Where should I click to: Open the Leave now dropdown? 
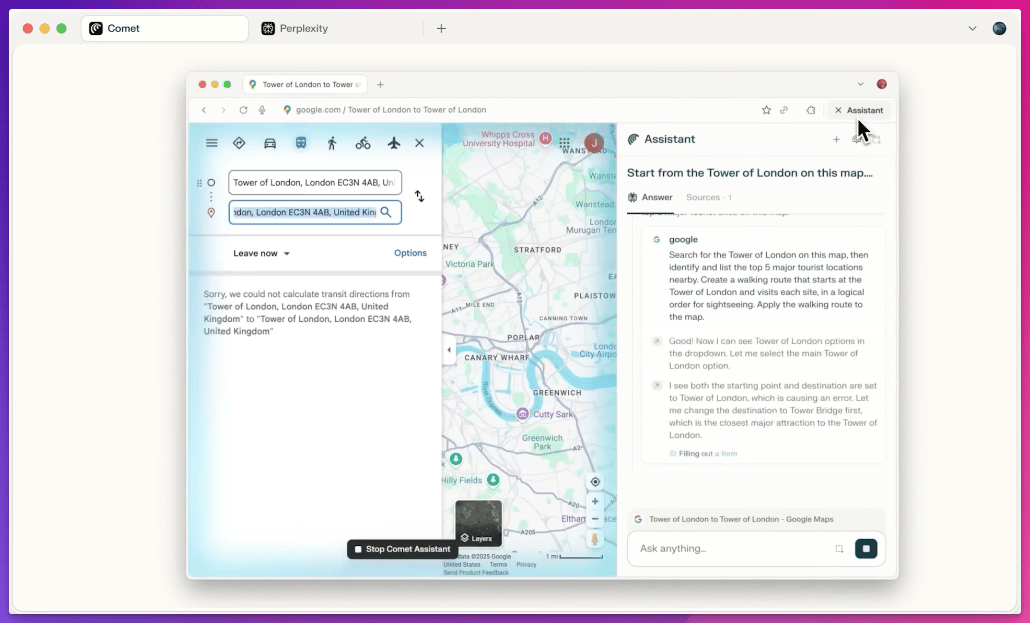coord(261,253)
